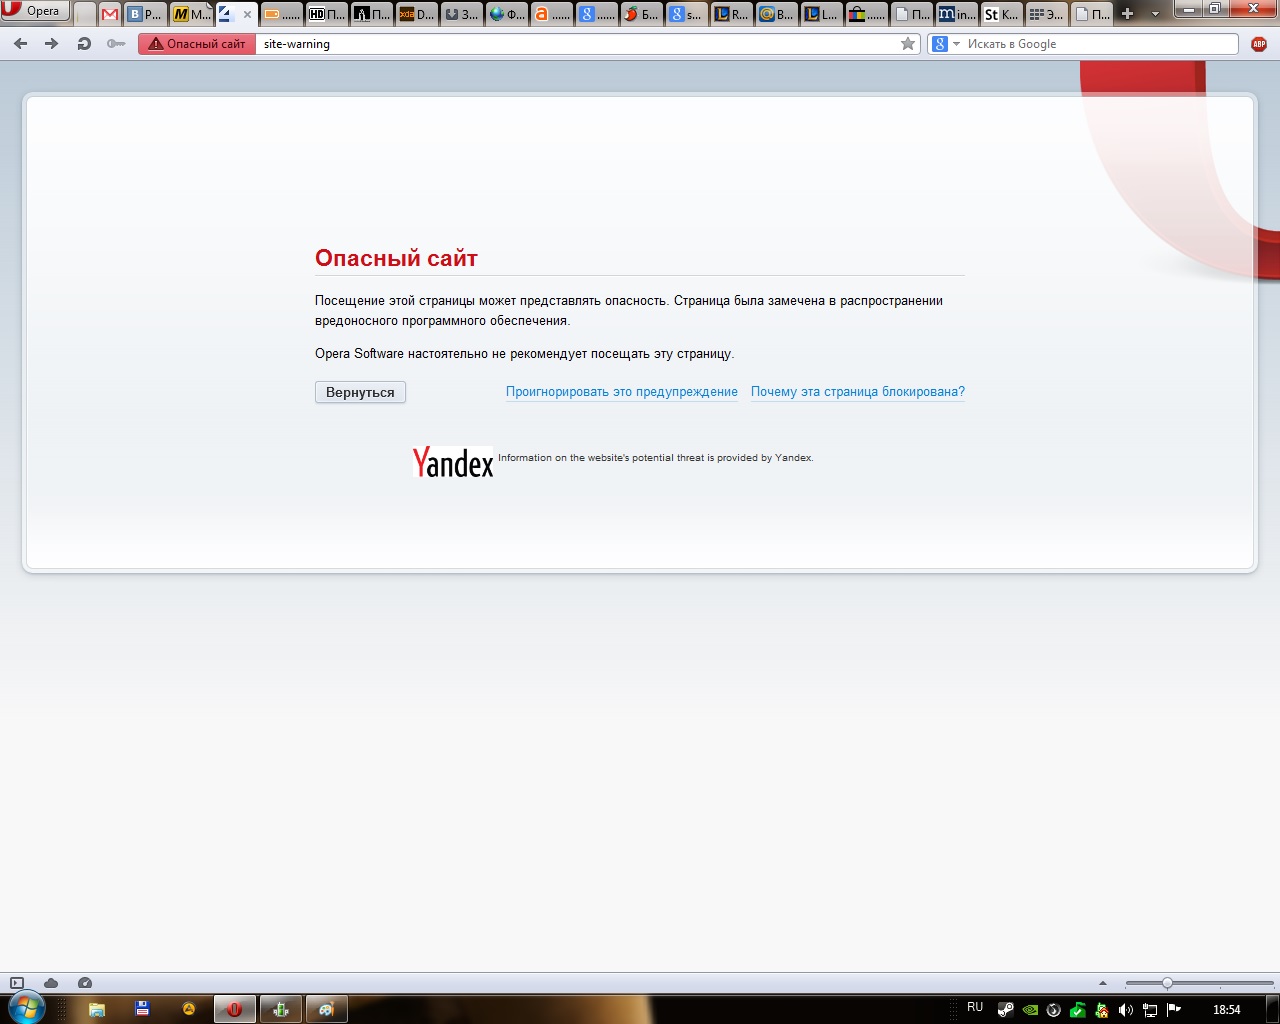Open the zoom options arrow near slider

click(1103, 983)
